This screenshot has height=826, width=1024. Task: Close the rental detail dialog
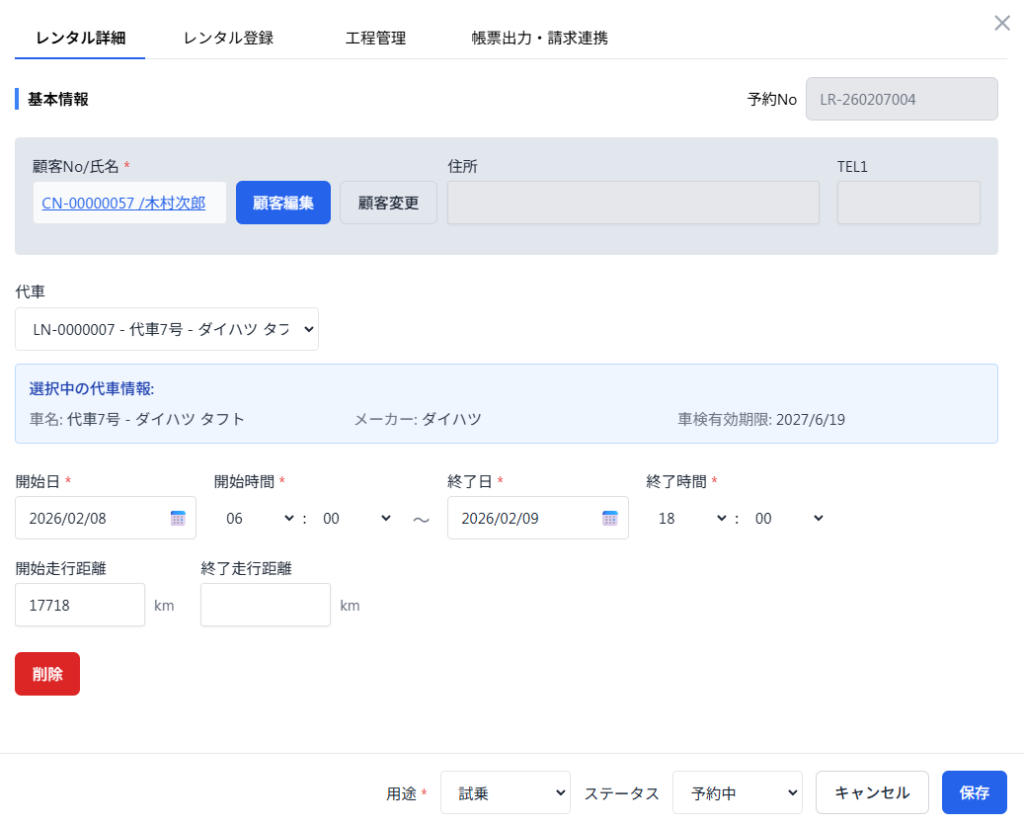click(1001, 23)
